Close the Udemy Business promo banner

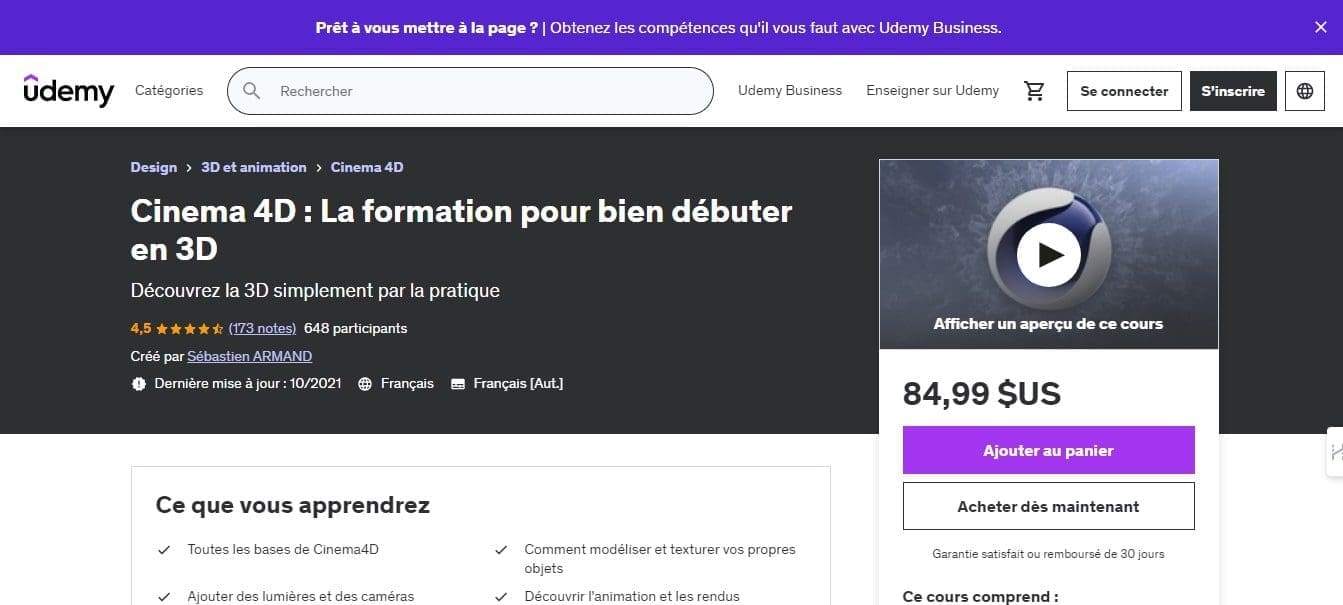[x=1320, y=28]
